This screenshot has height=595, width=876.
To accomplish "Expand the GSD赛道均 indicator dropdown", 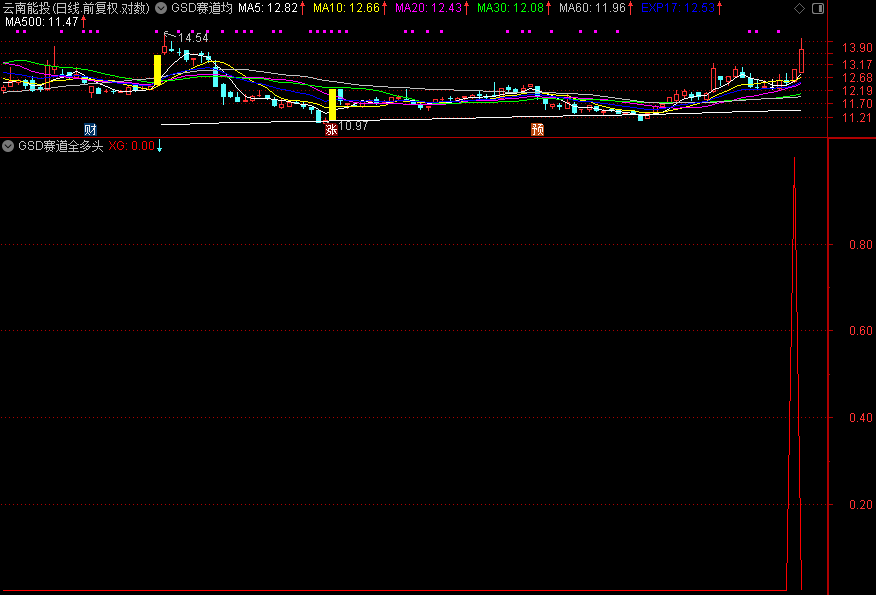I will click(x=161, y=8).
